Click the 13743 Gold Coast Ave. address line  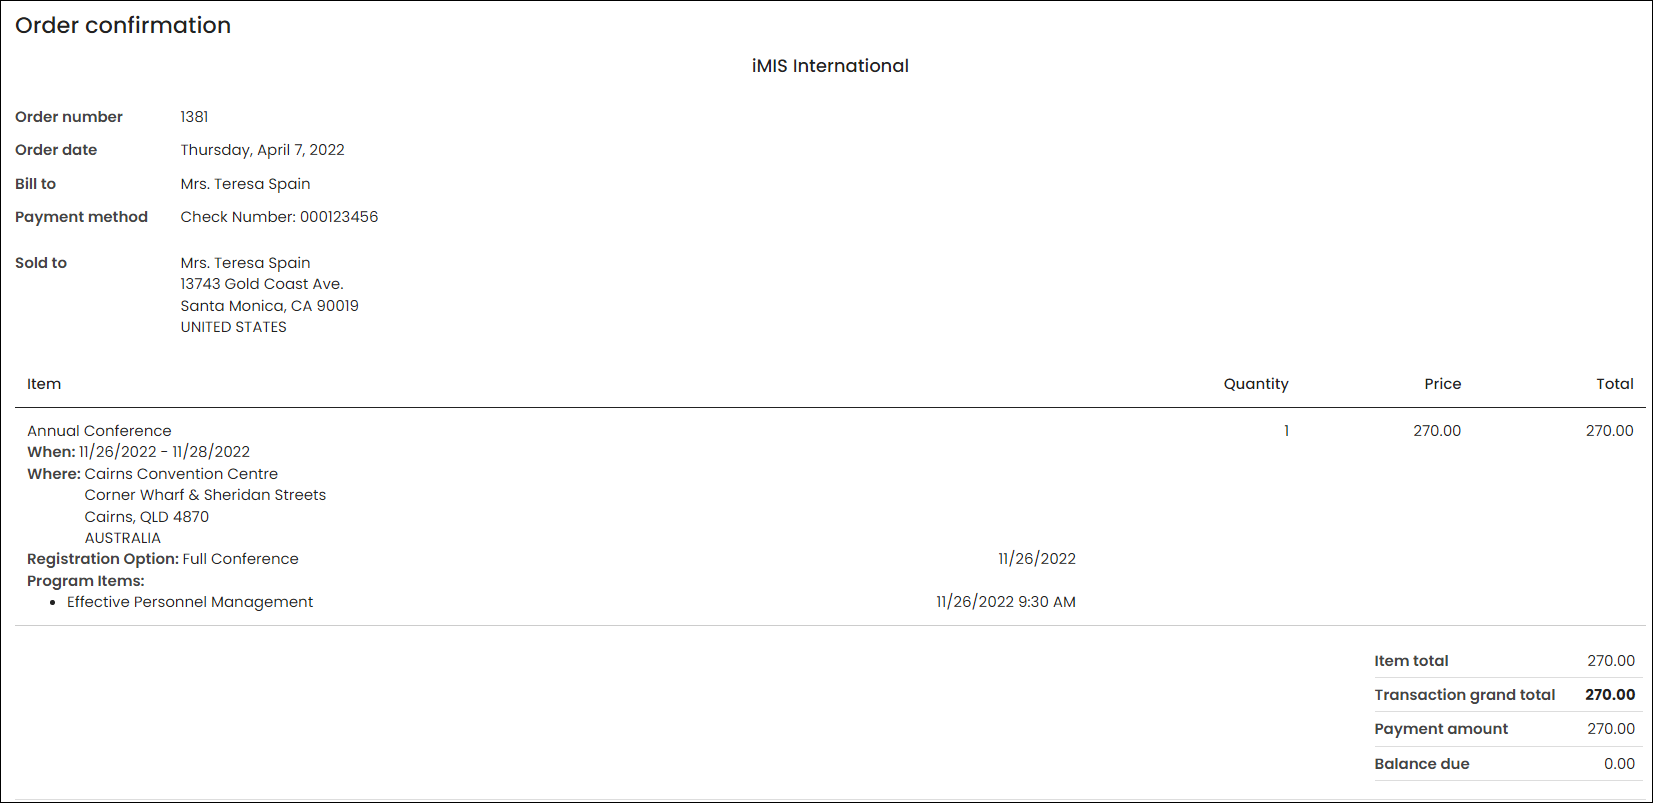pyautogui.click(x=262, y=284)
